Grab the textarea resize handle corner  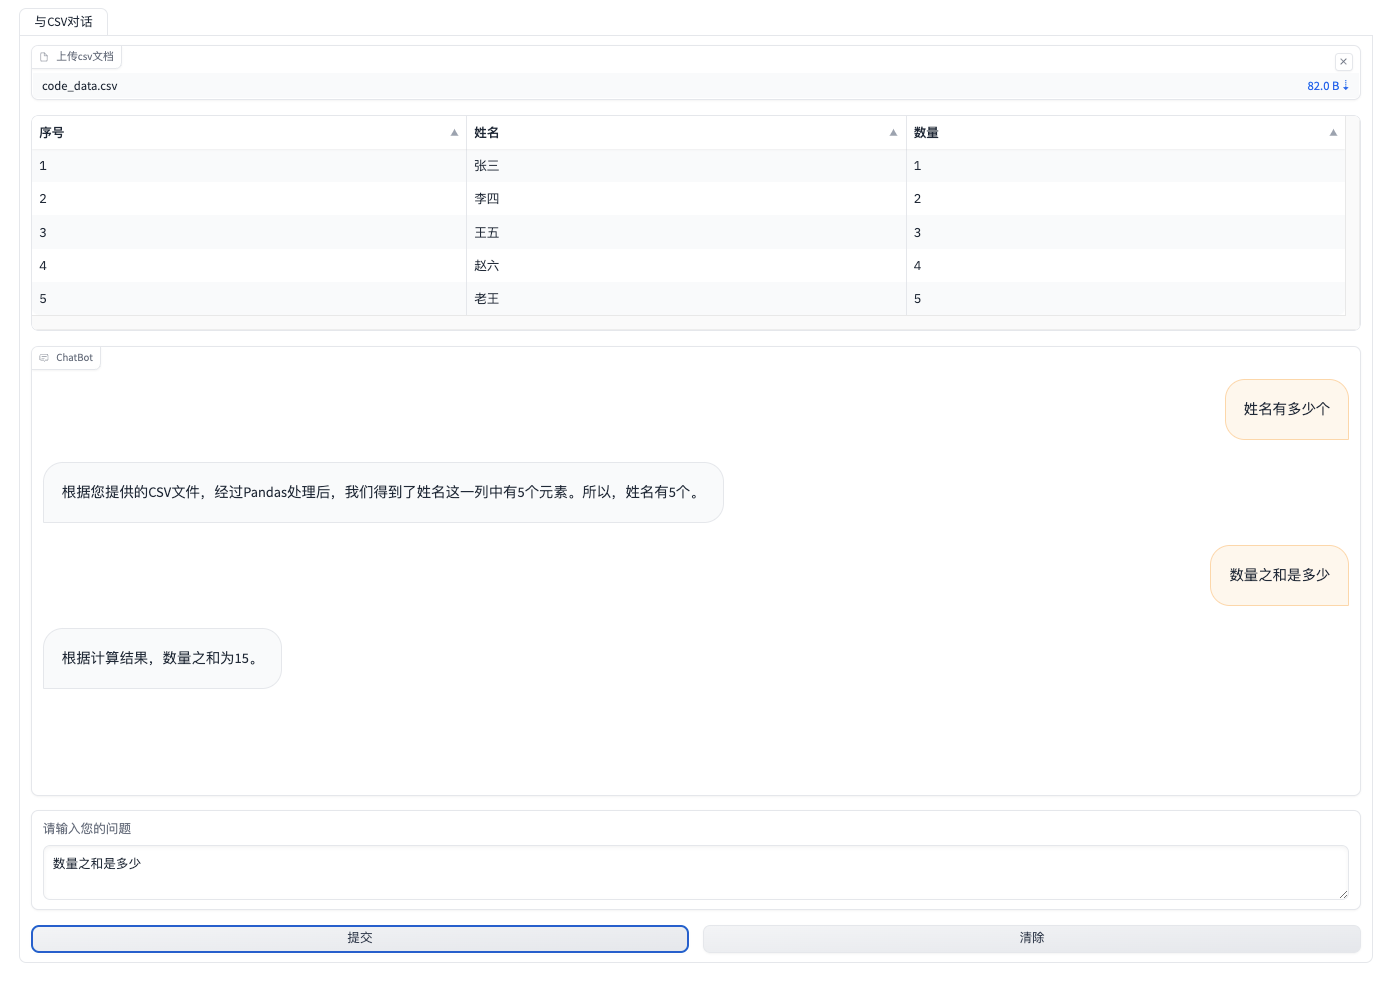click(1343, 894)
